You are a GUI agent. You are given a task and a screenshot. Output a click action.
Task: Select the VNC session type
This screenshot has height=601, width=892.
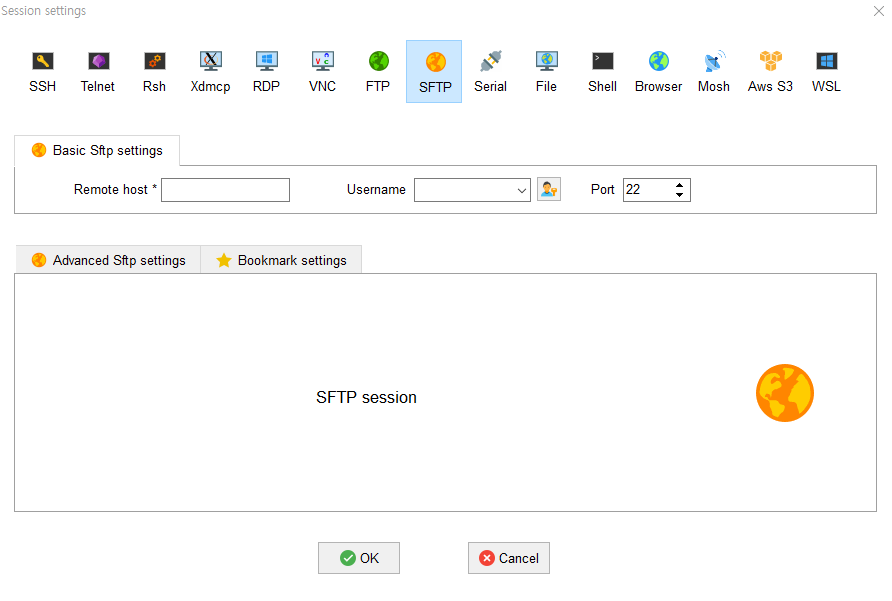pyautogui.click(x=323, y=72)
